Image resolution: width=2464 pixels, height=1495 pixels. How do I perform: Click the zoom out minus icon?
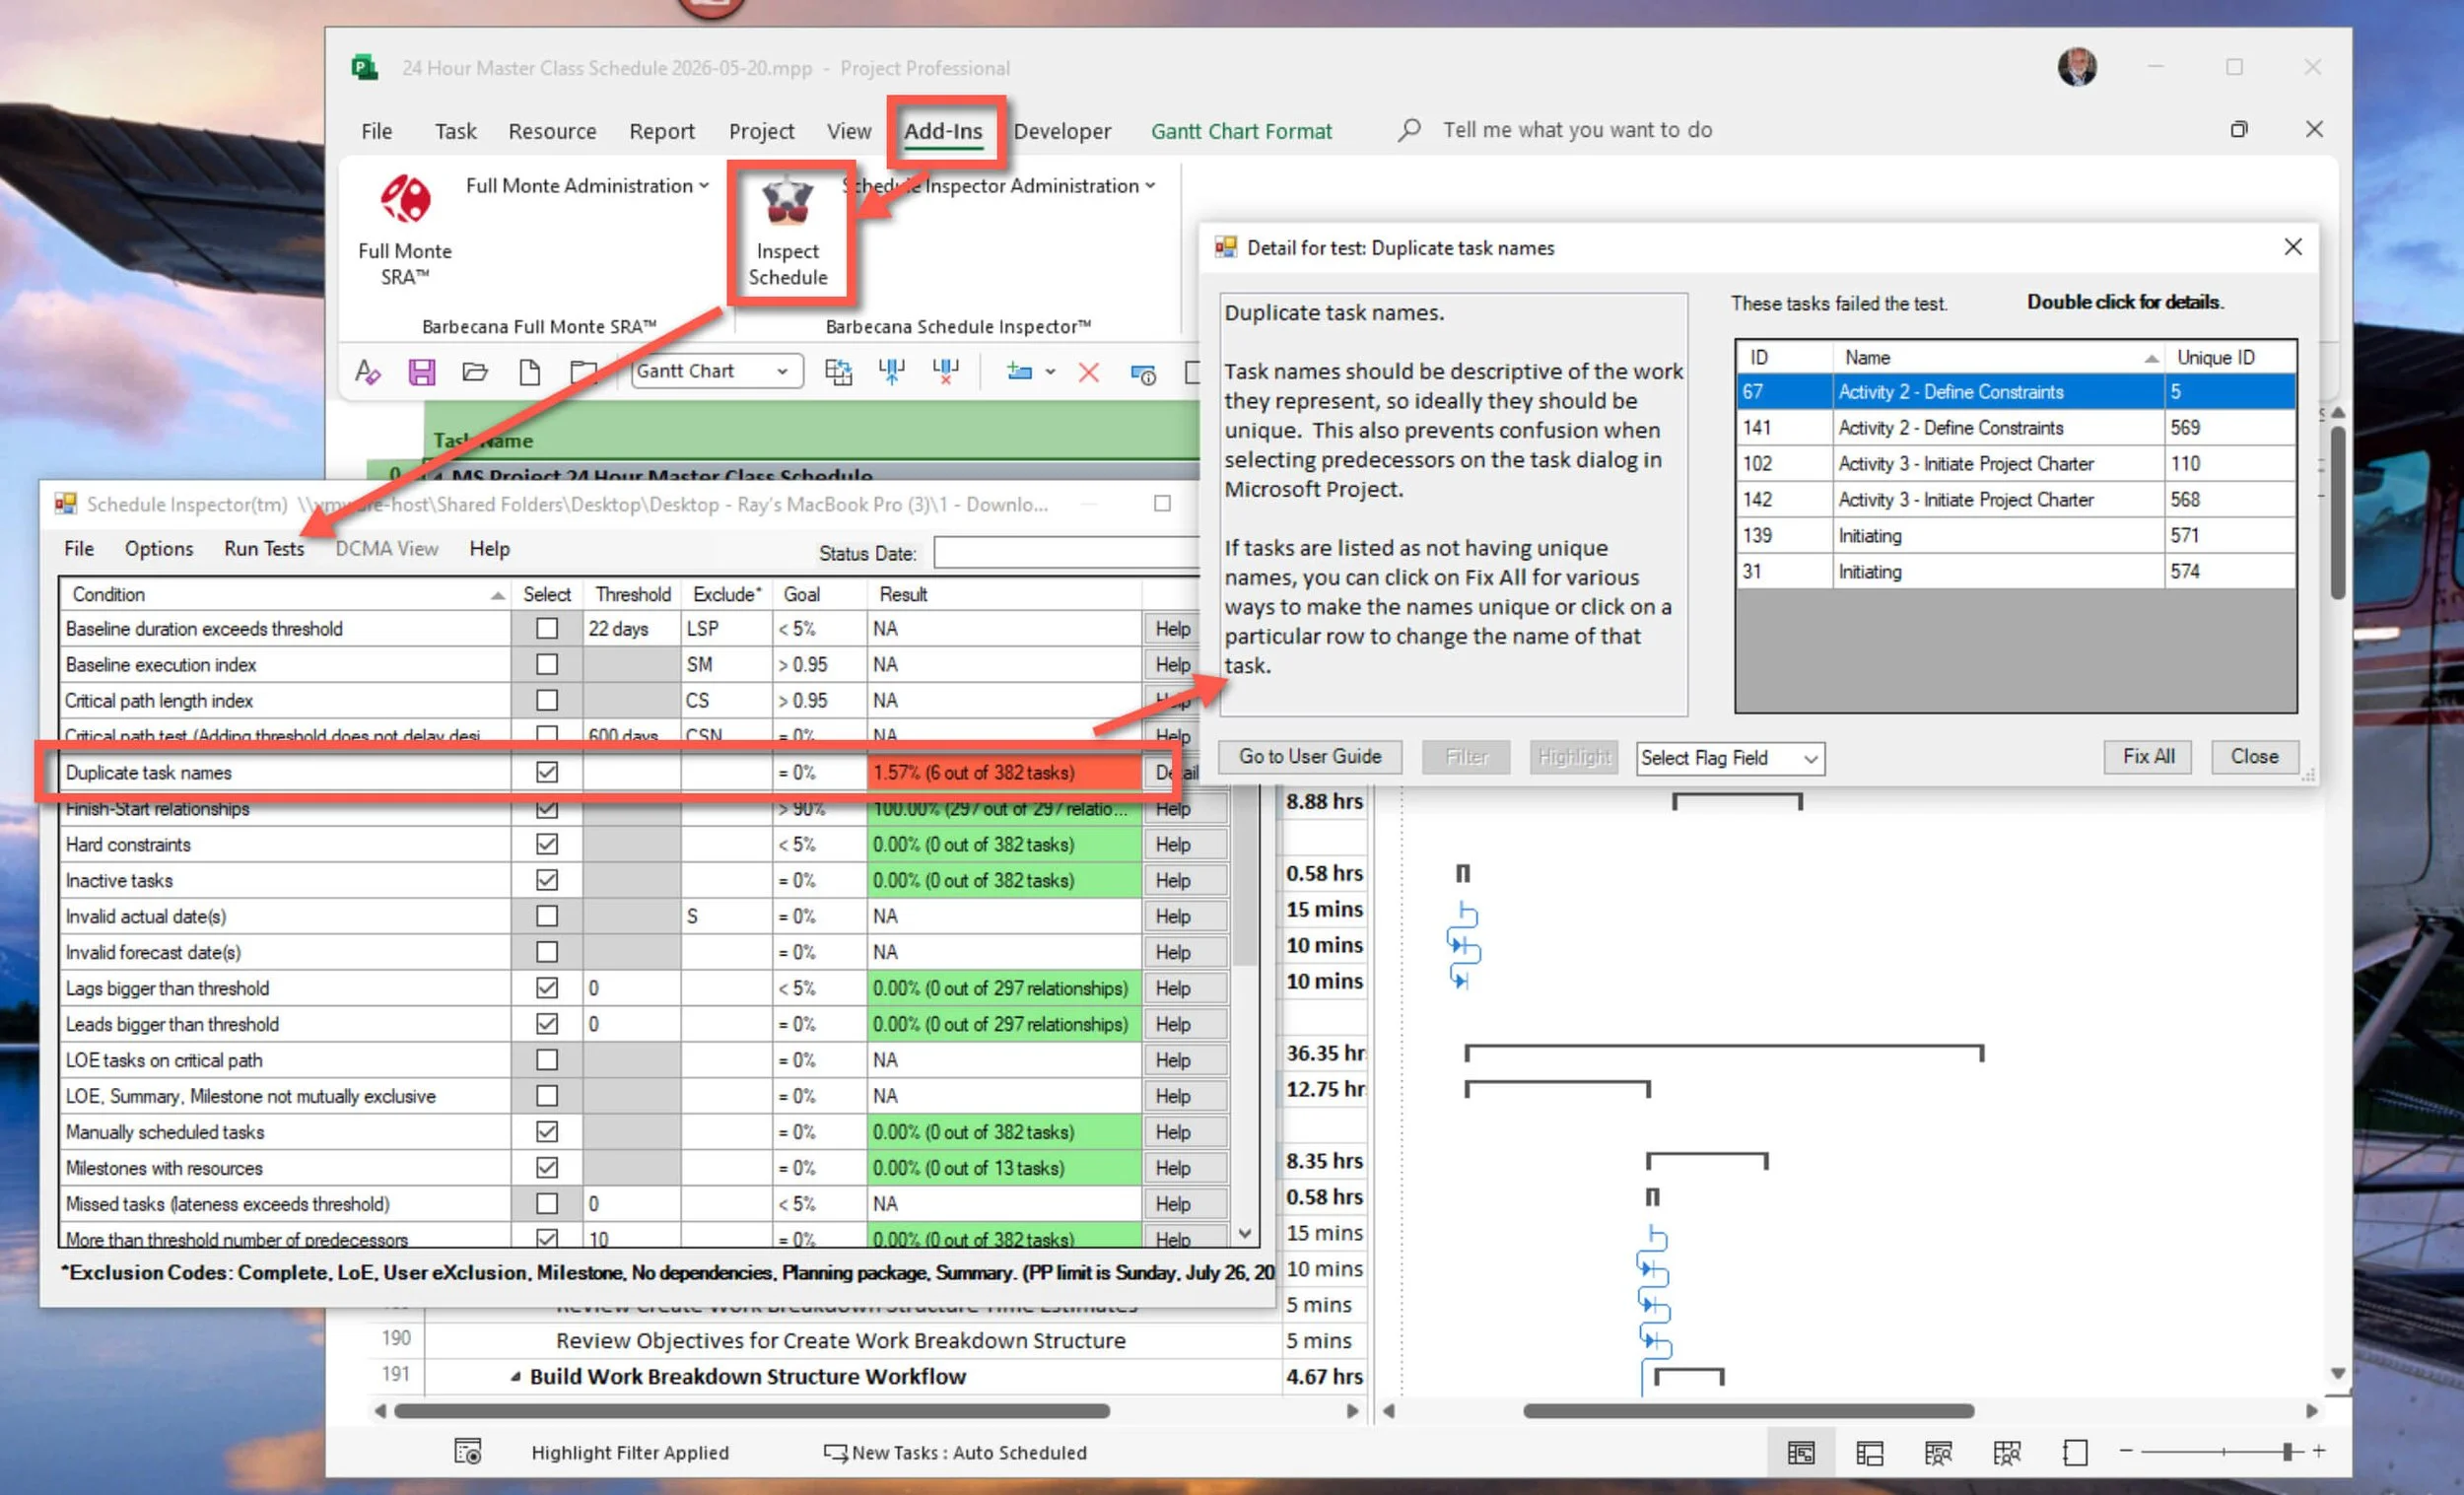pyautogui.click(x=2126, y=1450)
